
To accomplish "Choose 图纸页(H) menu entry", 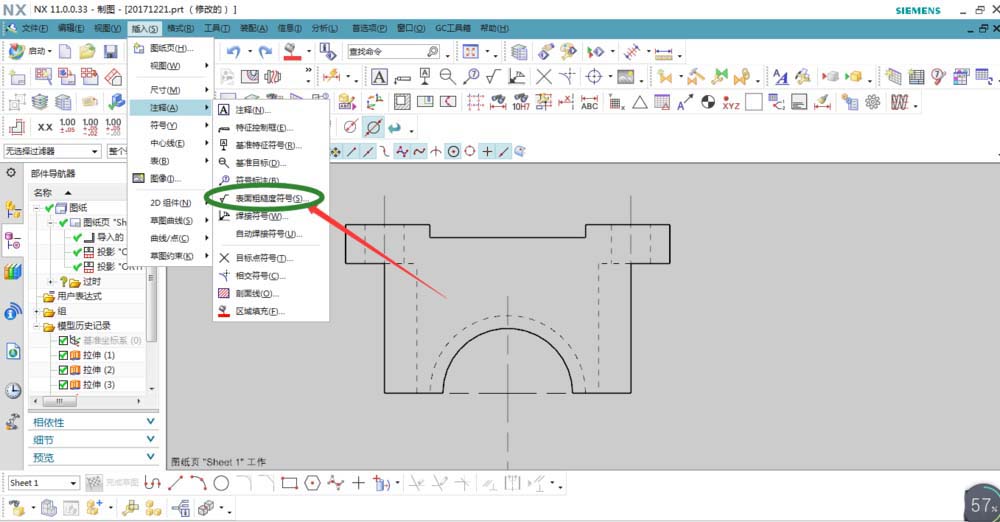I will [171, 48].
